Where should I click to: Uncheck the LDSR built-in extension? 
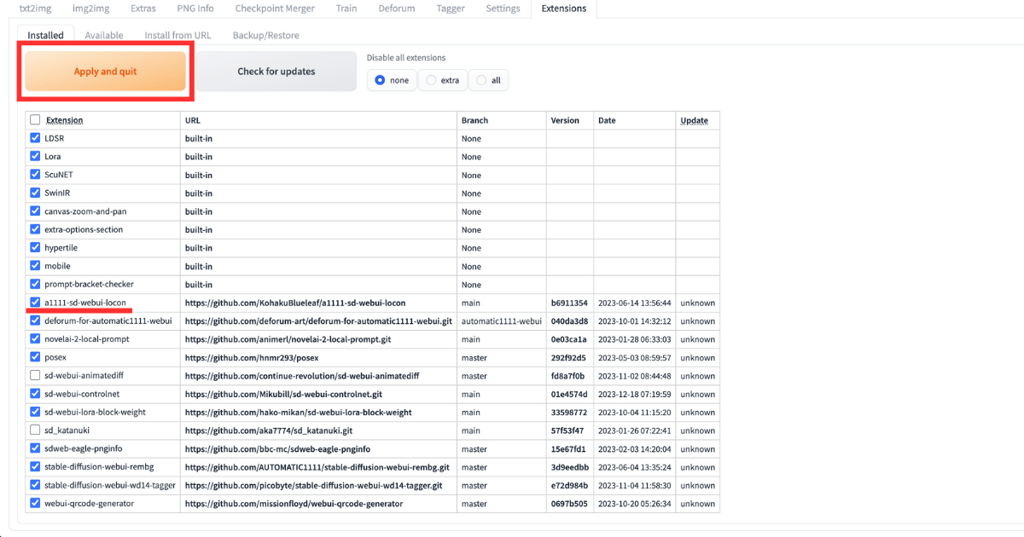point(36,138)
